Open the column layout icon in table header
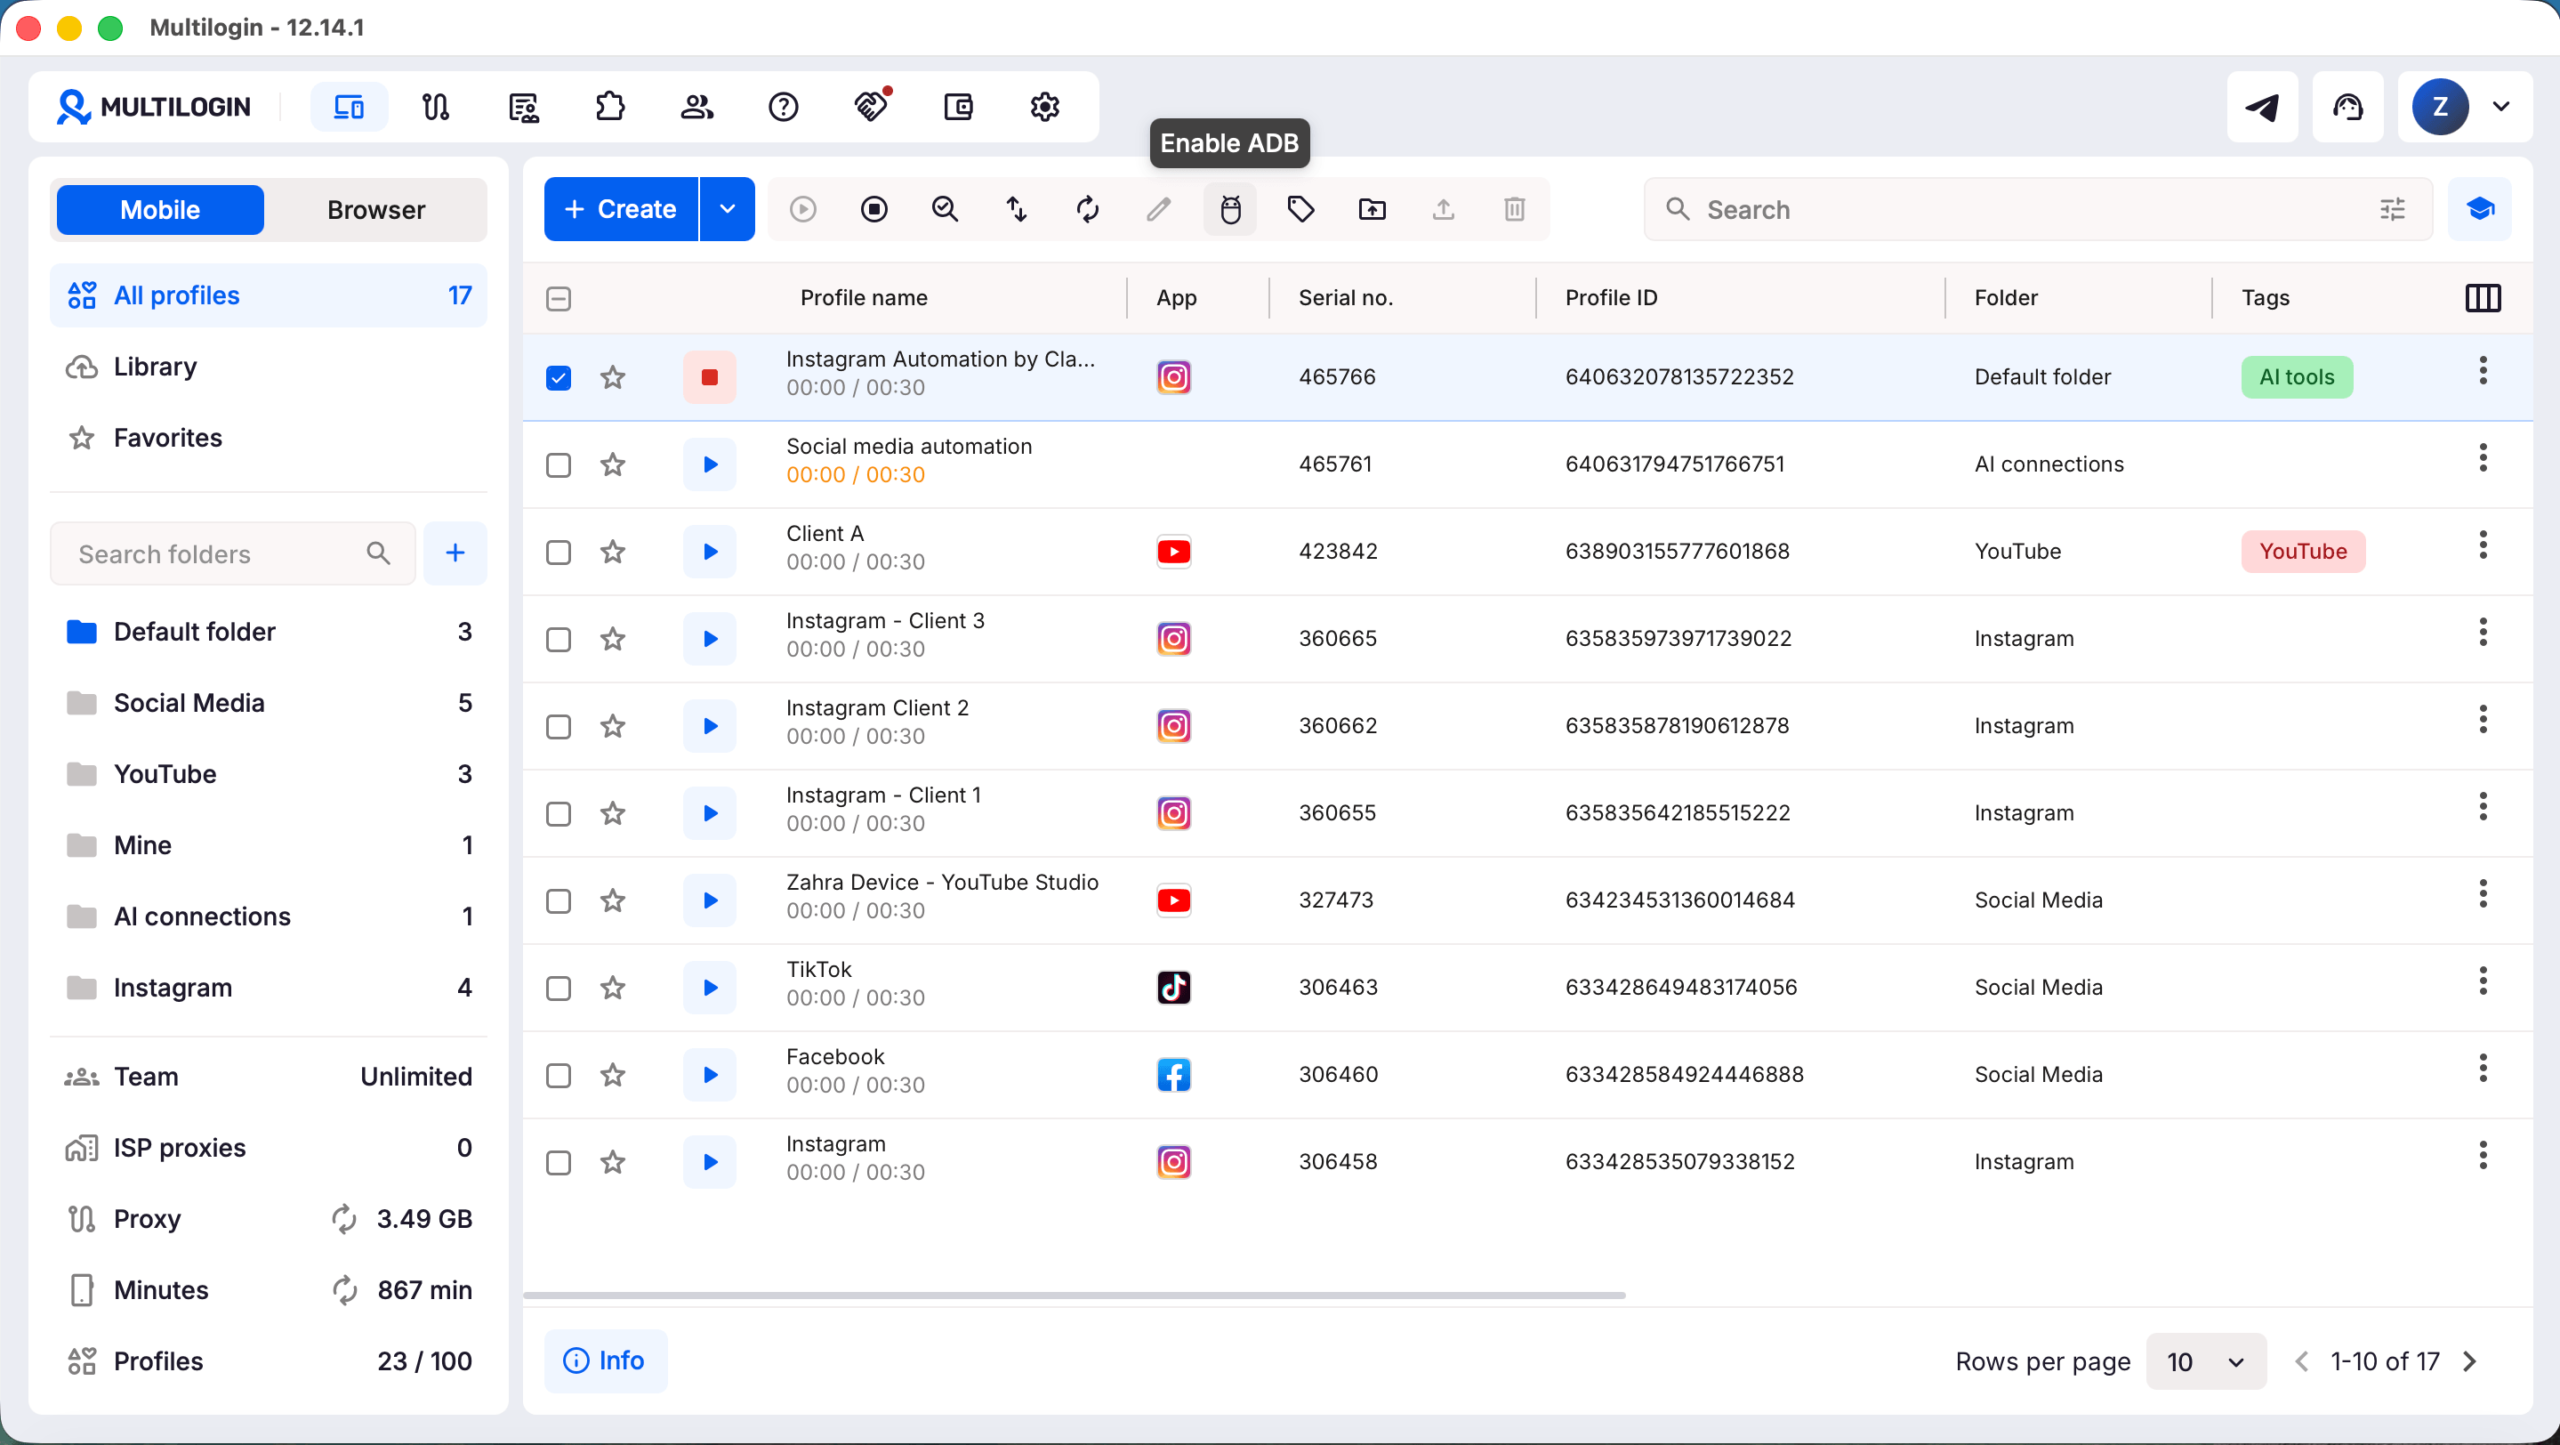 (x=2483, y=298)
